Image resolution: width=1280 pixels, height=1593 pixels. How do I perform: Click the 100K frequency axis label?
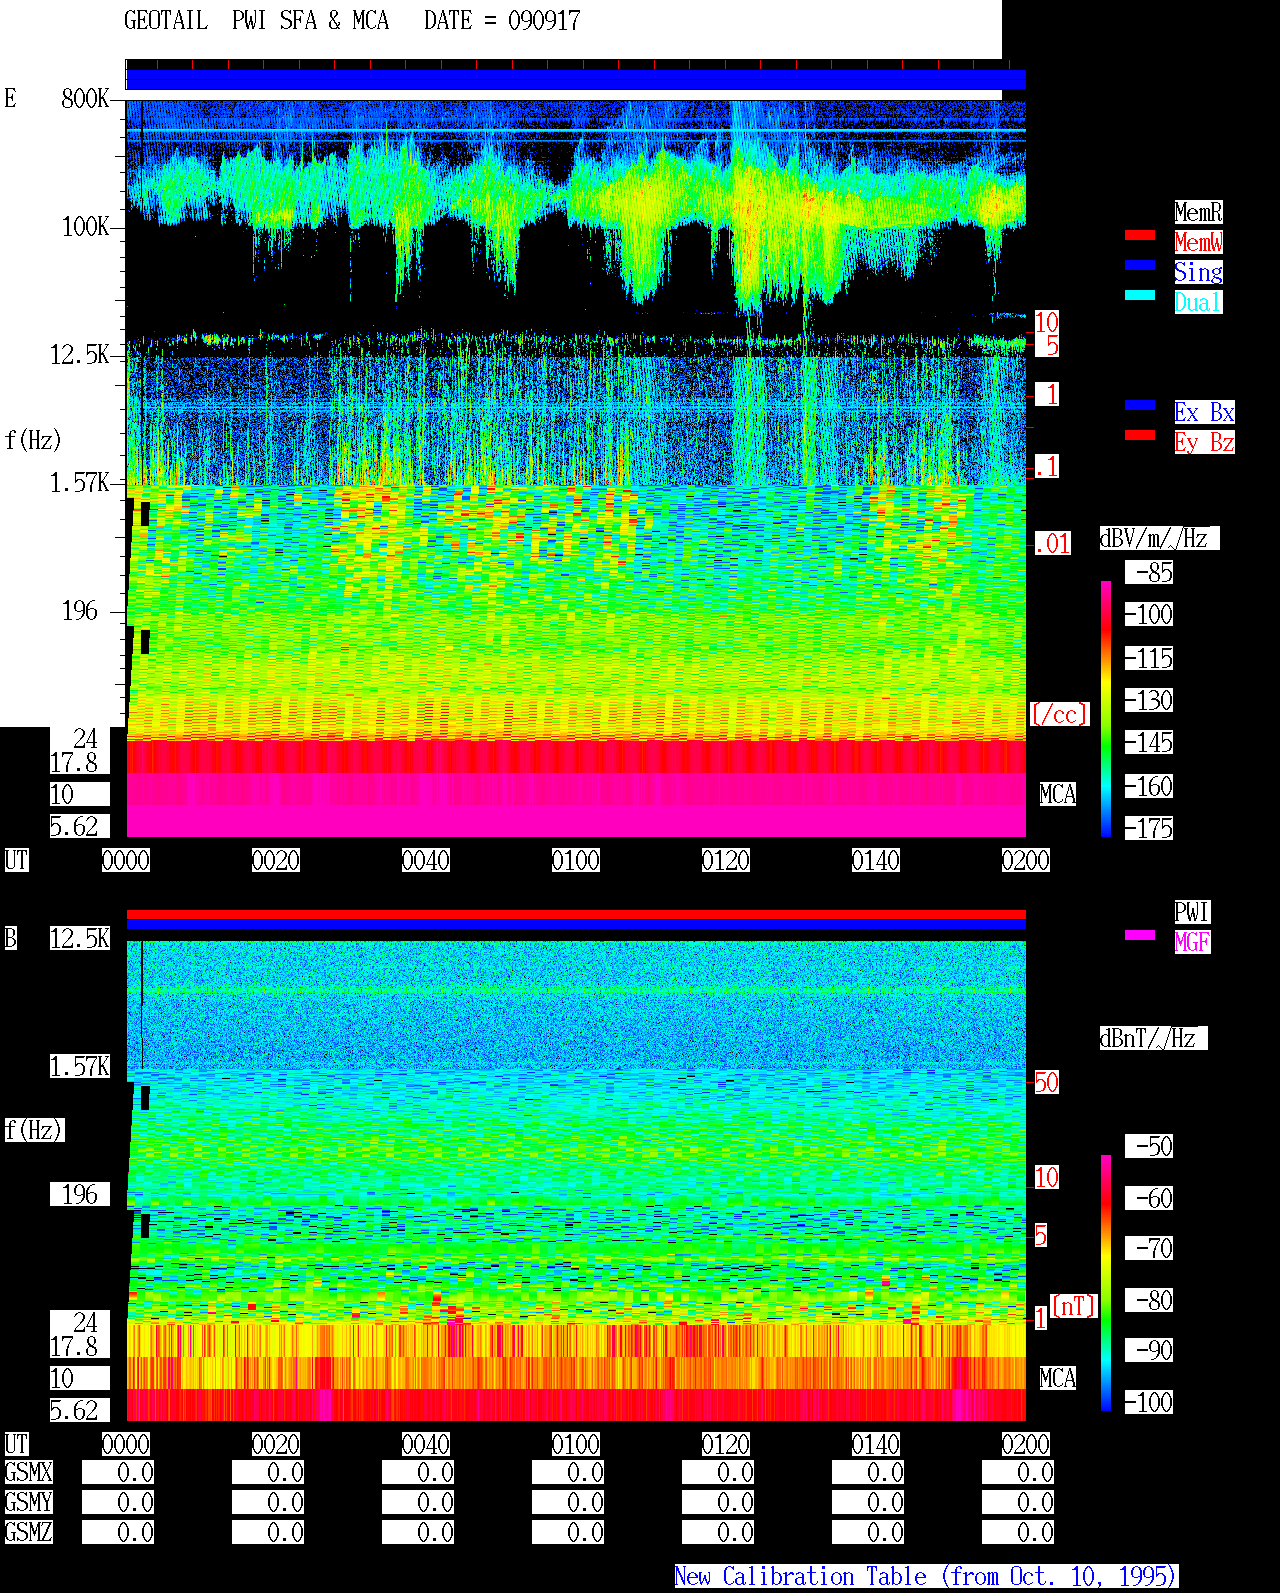pyautogui.click(x=85, y=227)
